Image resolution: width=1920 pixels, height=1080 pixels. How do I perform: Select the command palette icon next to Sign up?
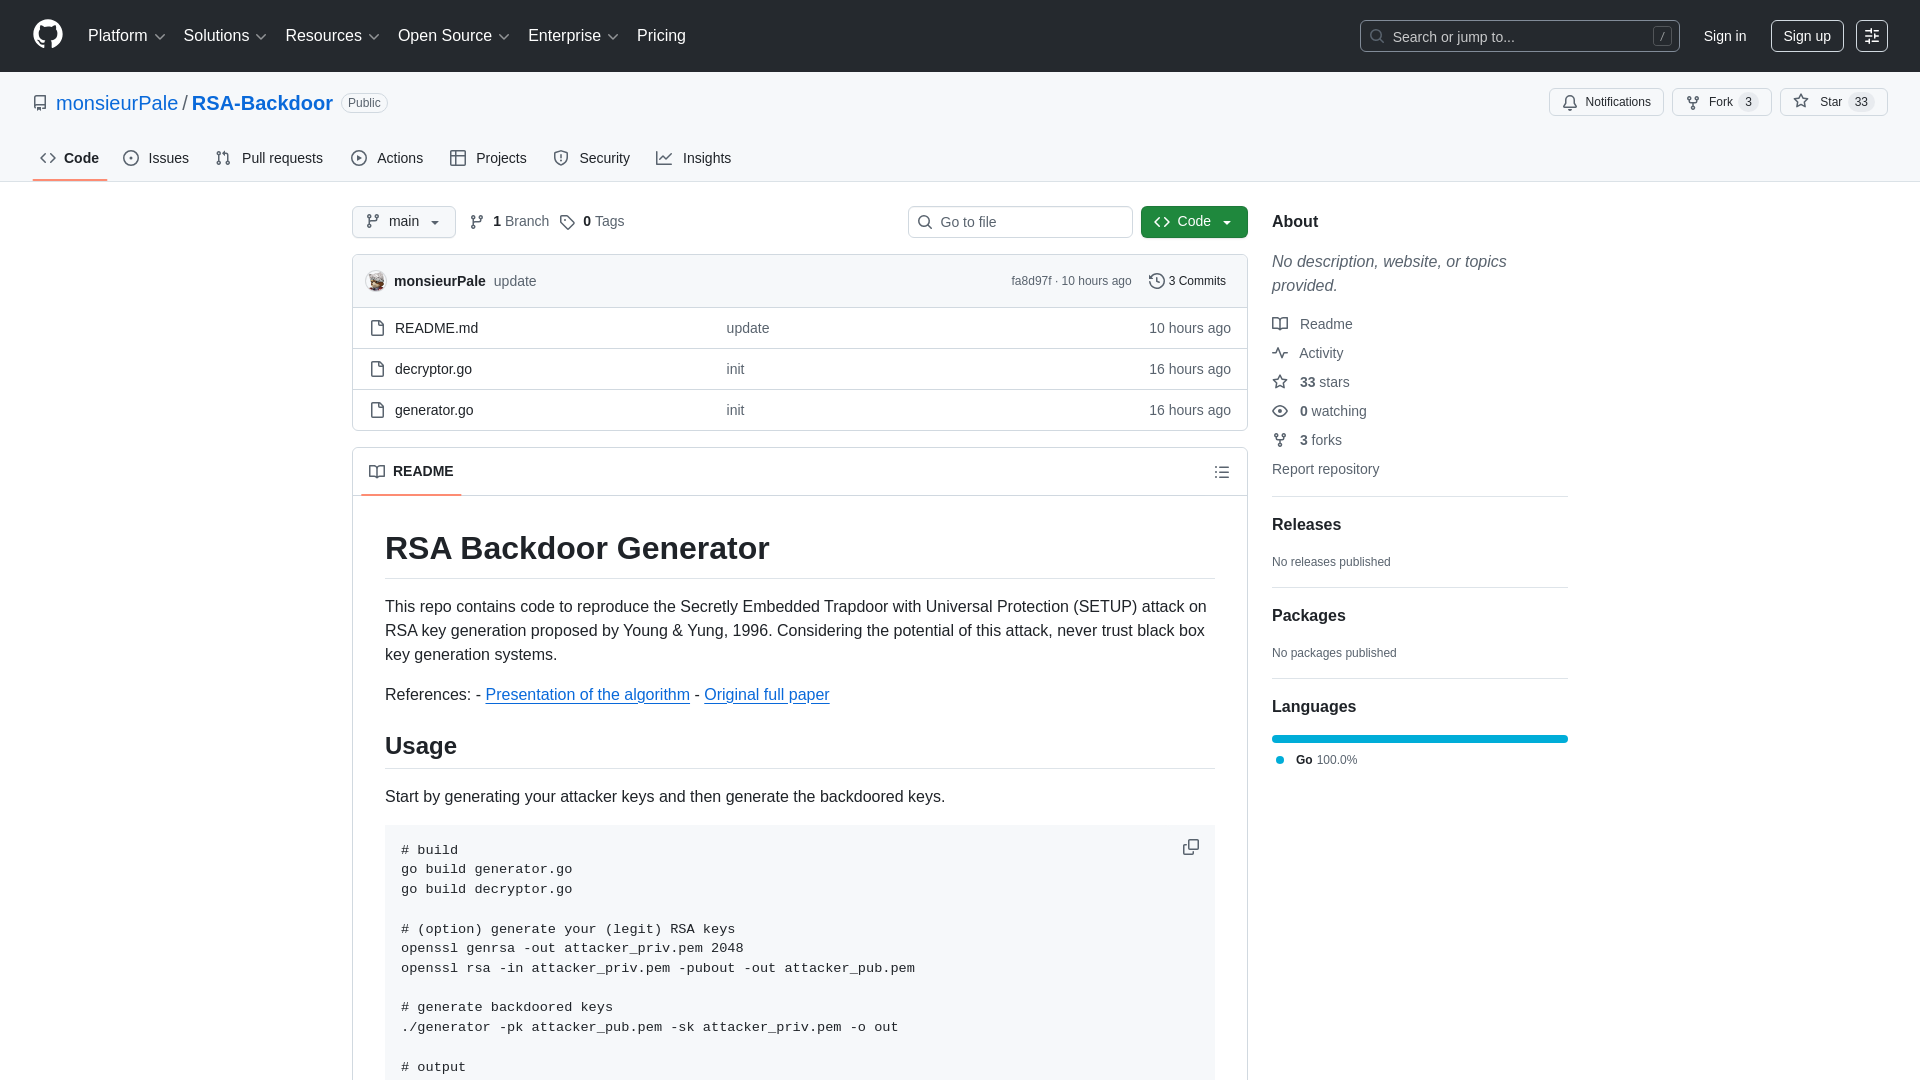(x=1872, y=36)
